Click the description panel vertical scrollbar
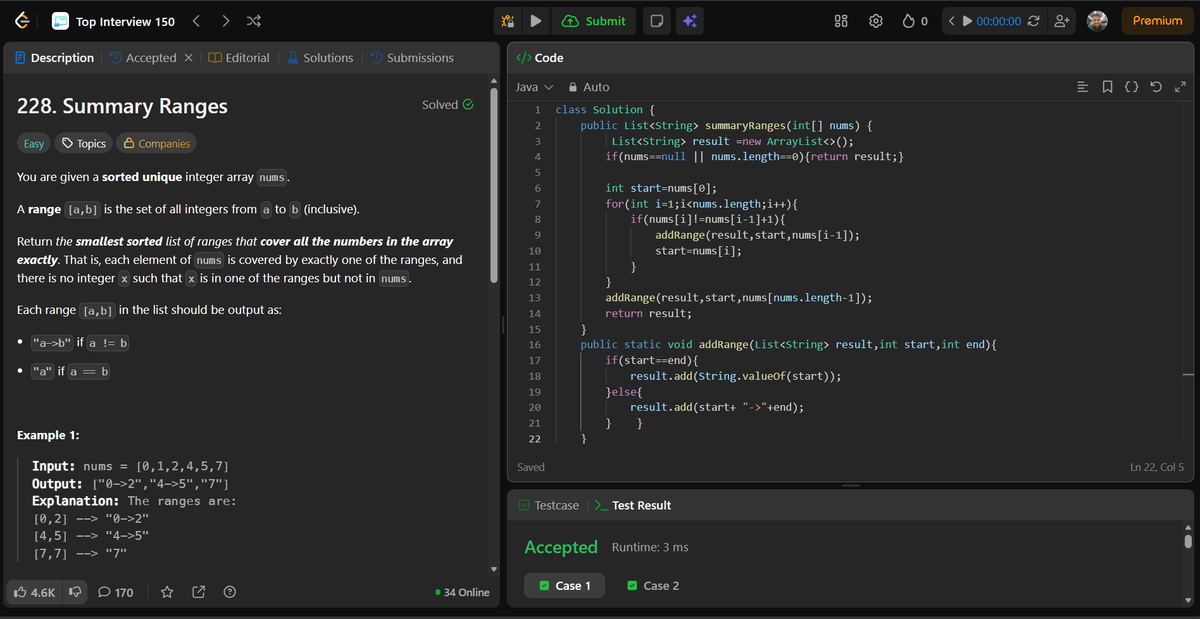This screenshot has width=1200, height=619. click(x=492, y=180)
